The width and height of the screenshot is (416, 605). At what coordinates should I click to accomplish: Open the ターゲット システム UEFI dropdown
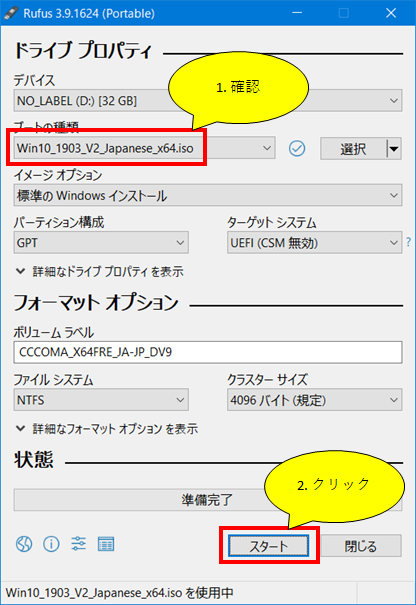315,242
